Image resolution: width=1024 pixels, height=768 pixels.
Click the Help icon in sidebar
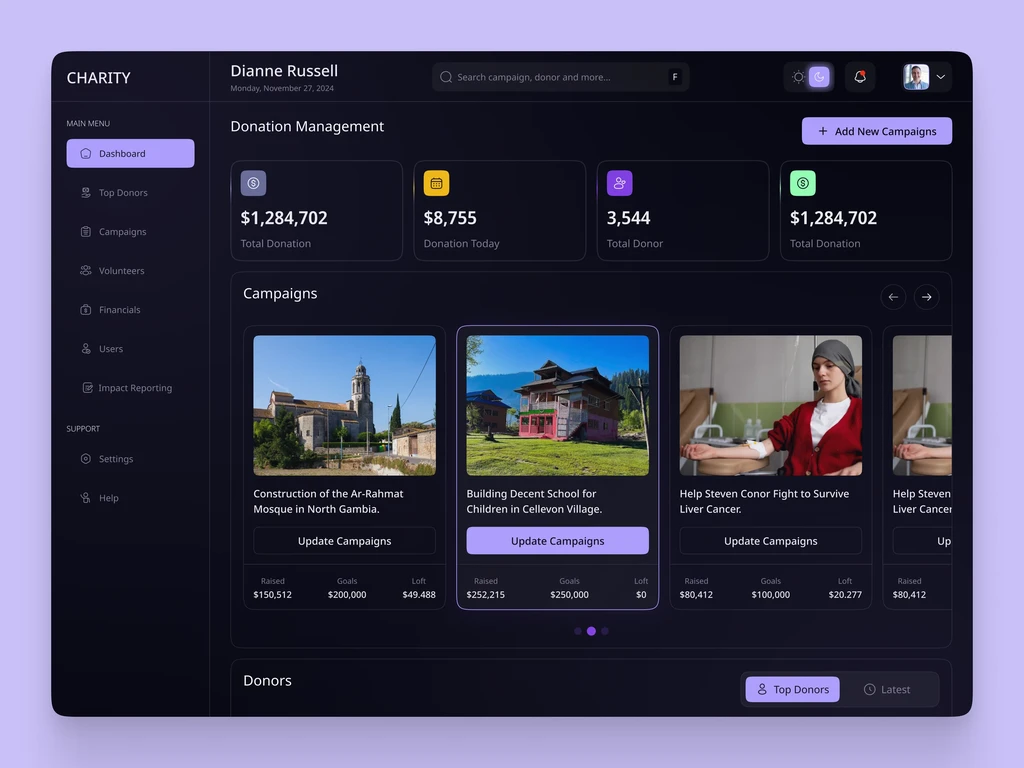pyautogui.click(x=86, y=498)
